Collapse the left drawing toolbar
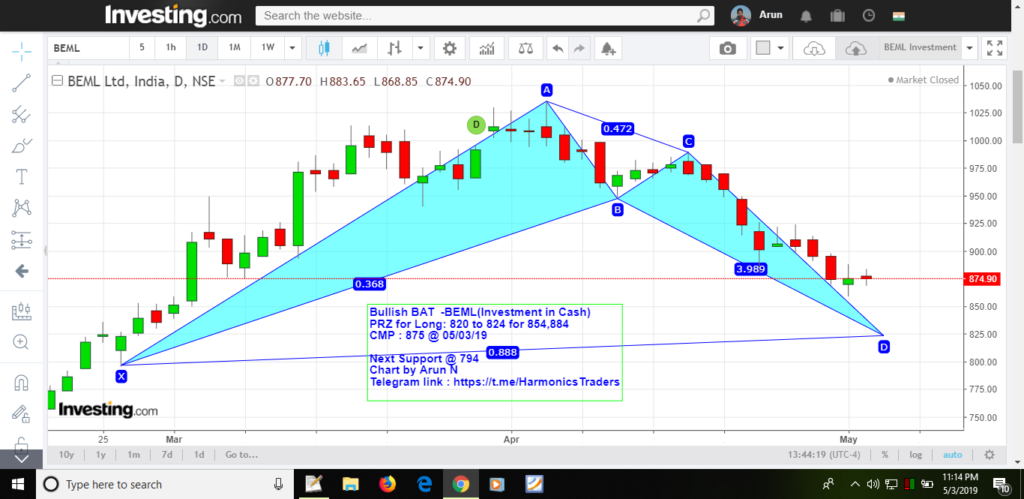The image size is (1024, 499). (x=22, y=459)
